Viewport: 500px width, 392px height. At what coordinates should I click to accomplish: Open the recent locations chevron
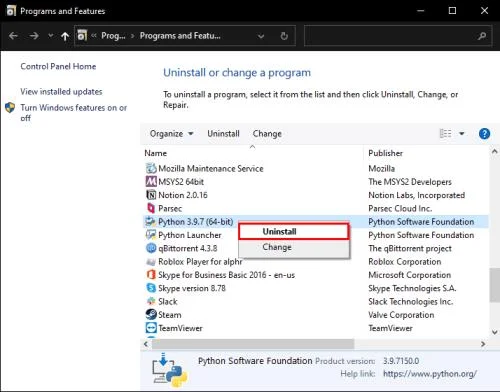pos(50,35)
